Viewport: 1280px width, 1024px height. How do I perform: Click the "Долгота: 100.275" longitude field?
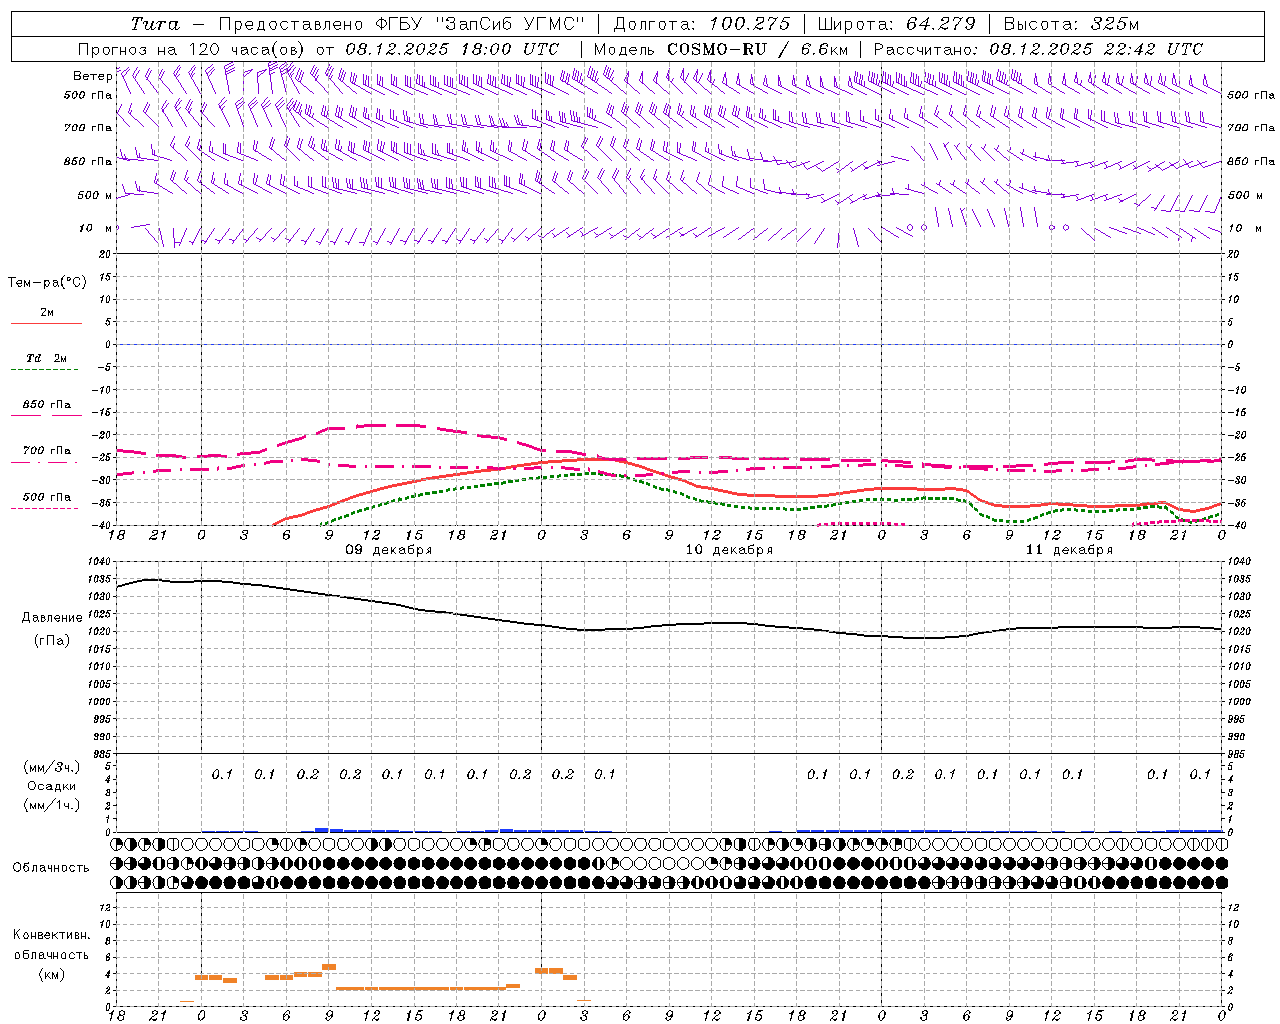[701, 24]
